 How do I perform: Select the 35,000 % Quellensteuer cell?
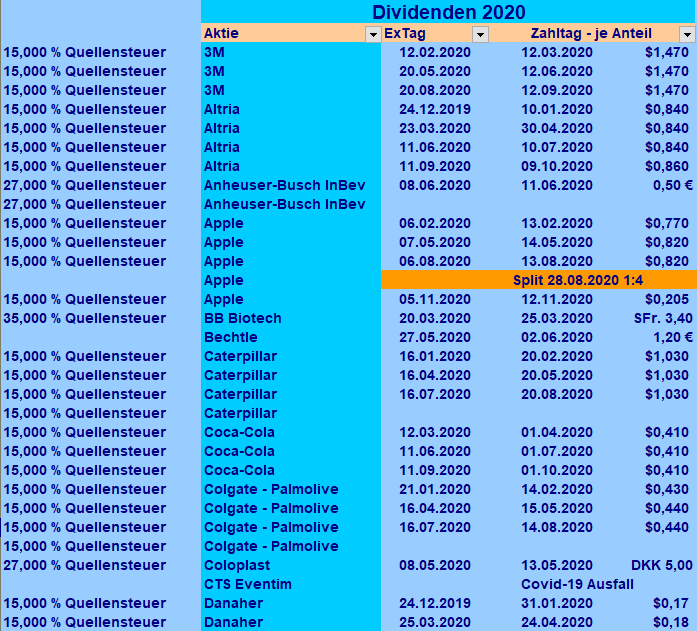pos(84,319)
